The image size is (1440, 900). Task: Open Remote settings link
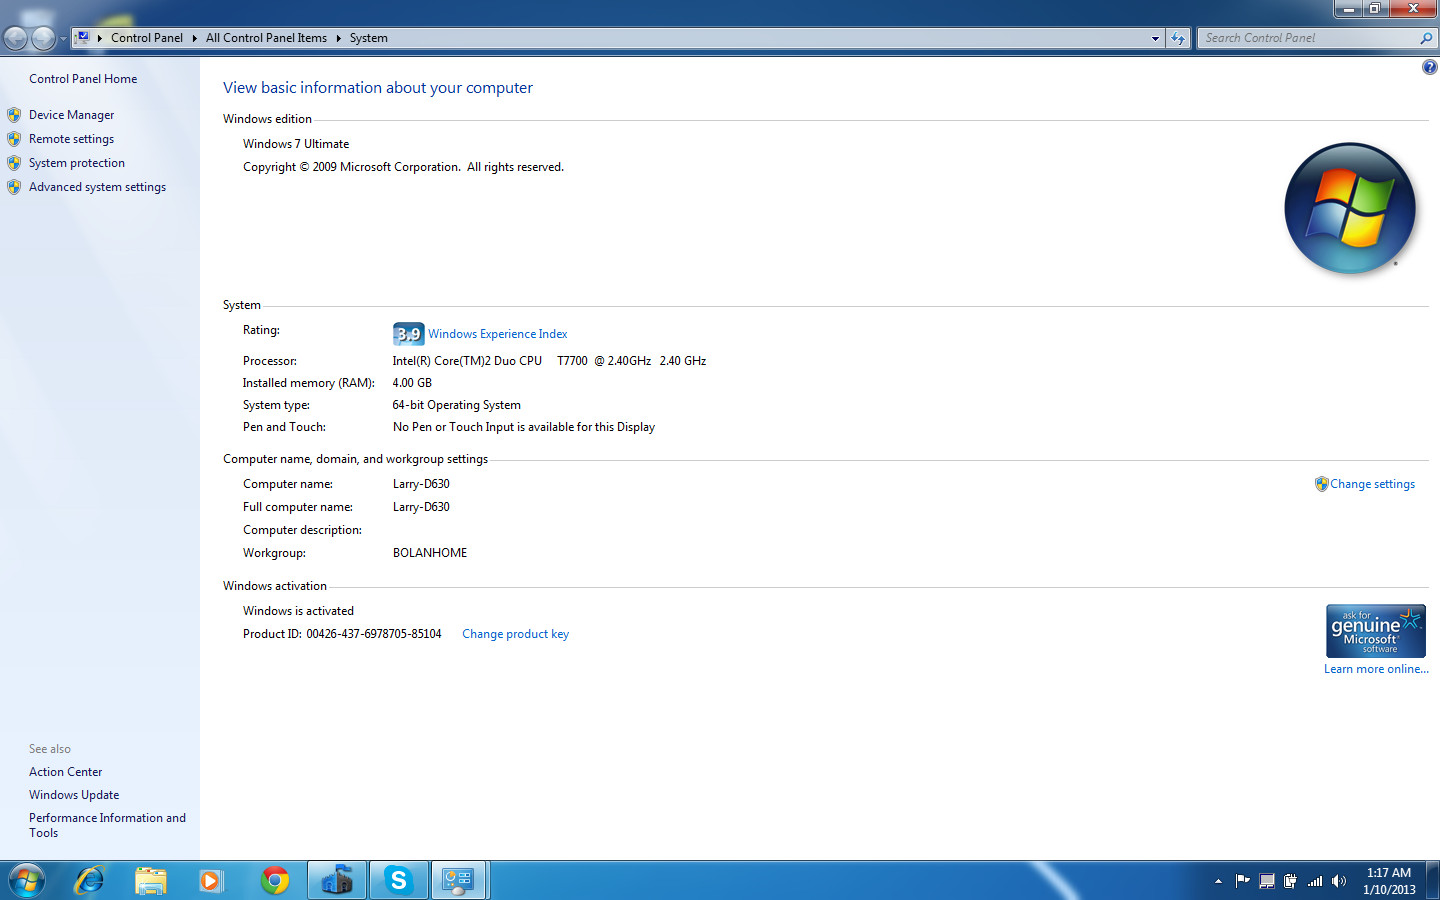[x=71, y=139]
